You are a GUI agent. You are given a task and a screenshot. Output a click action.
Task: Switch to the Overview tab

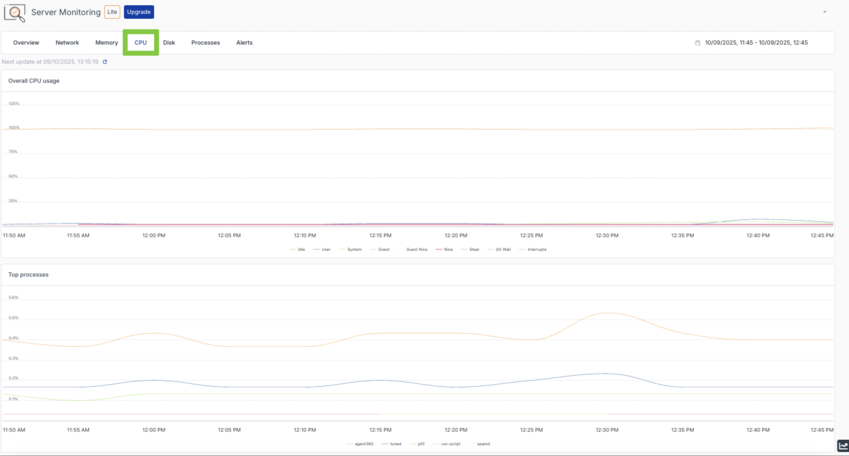[x=26, y=43]
